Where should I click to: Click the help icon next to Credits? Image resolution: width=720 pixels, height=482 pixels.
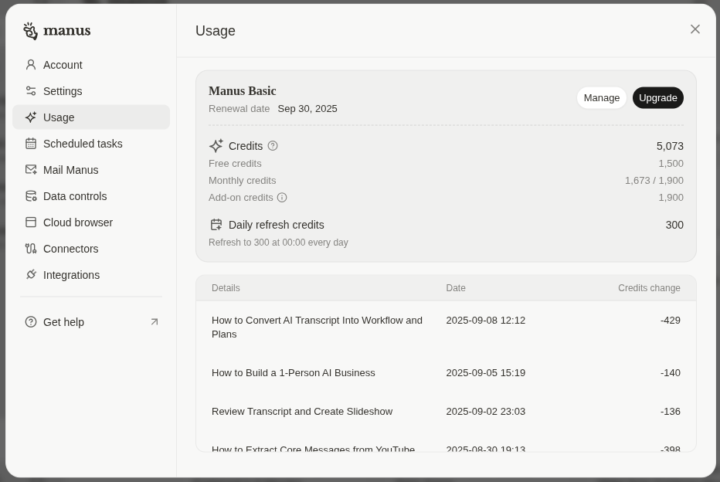[273, 146]
